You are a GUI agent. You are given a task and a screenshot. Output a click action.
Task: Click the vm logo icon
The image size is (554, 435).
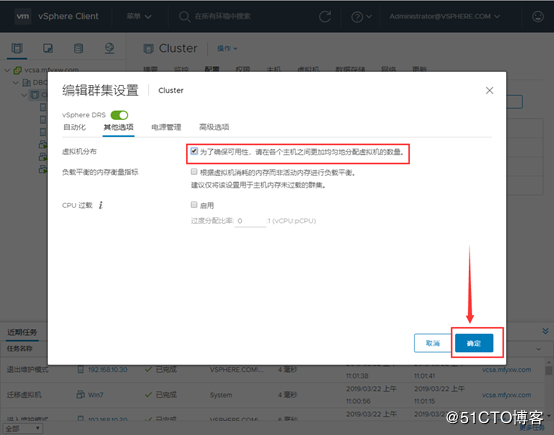tap(23, 16)
